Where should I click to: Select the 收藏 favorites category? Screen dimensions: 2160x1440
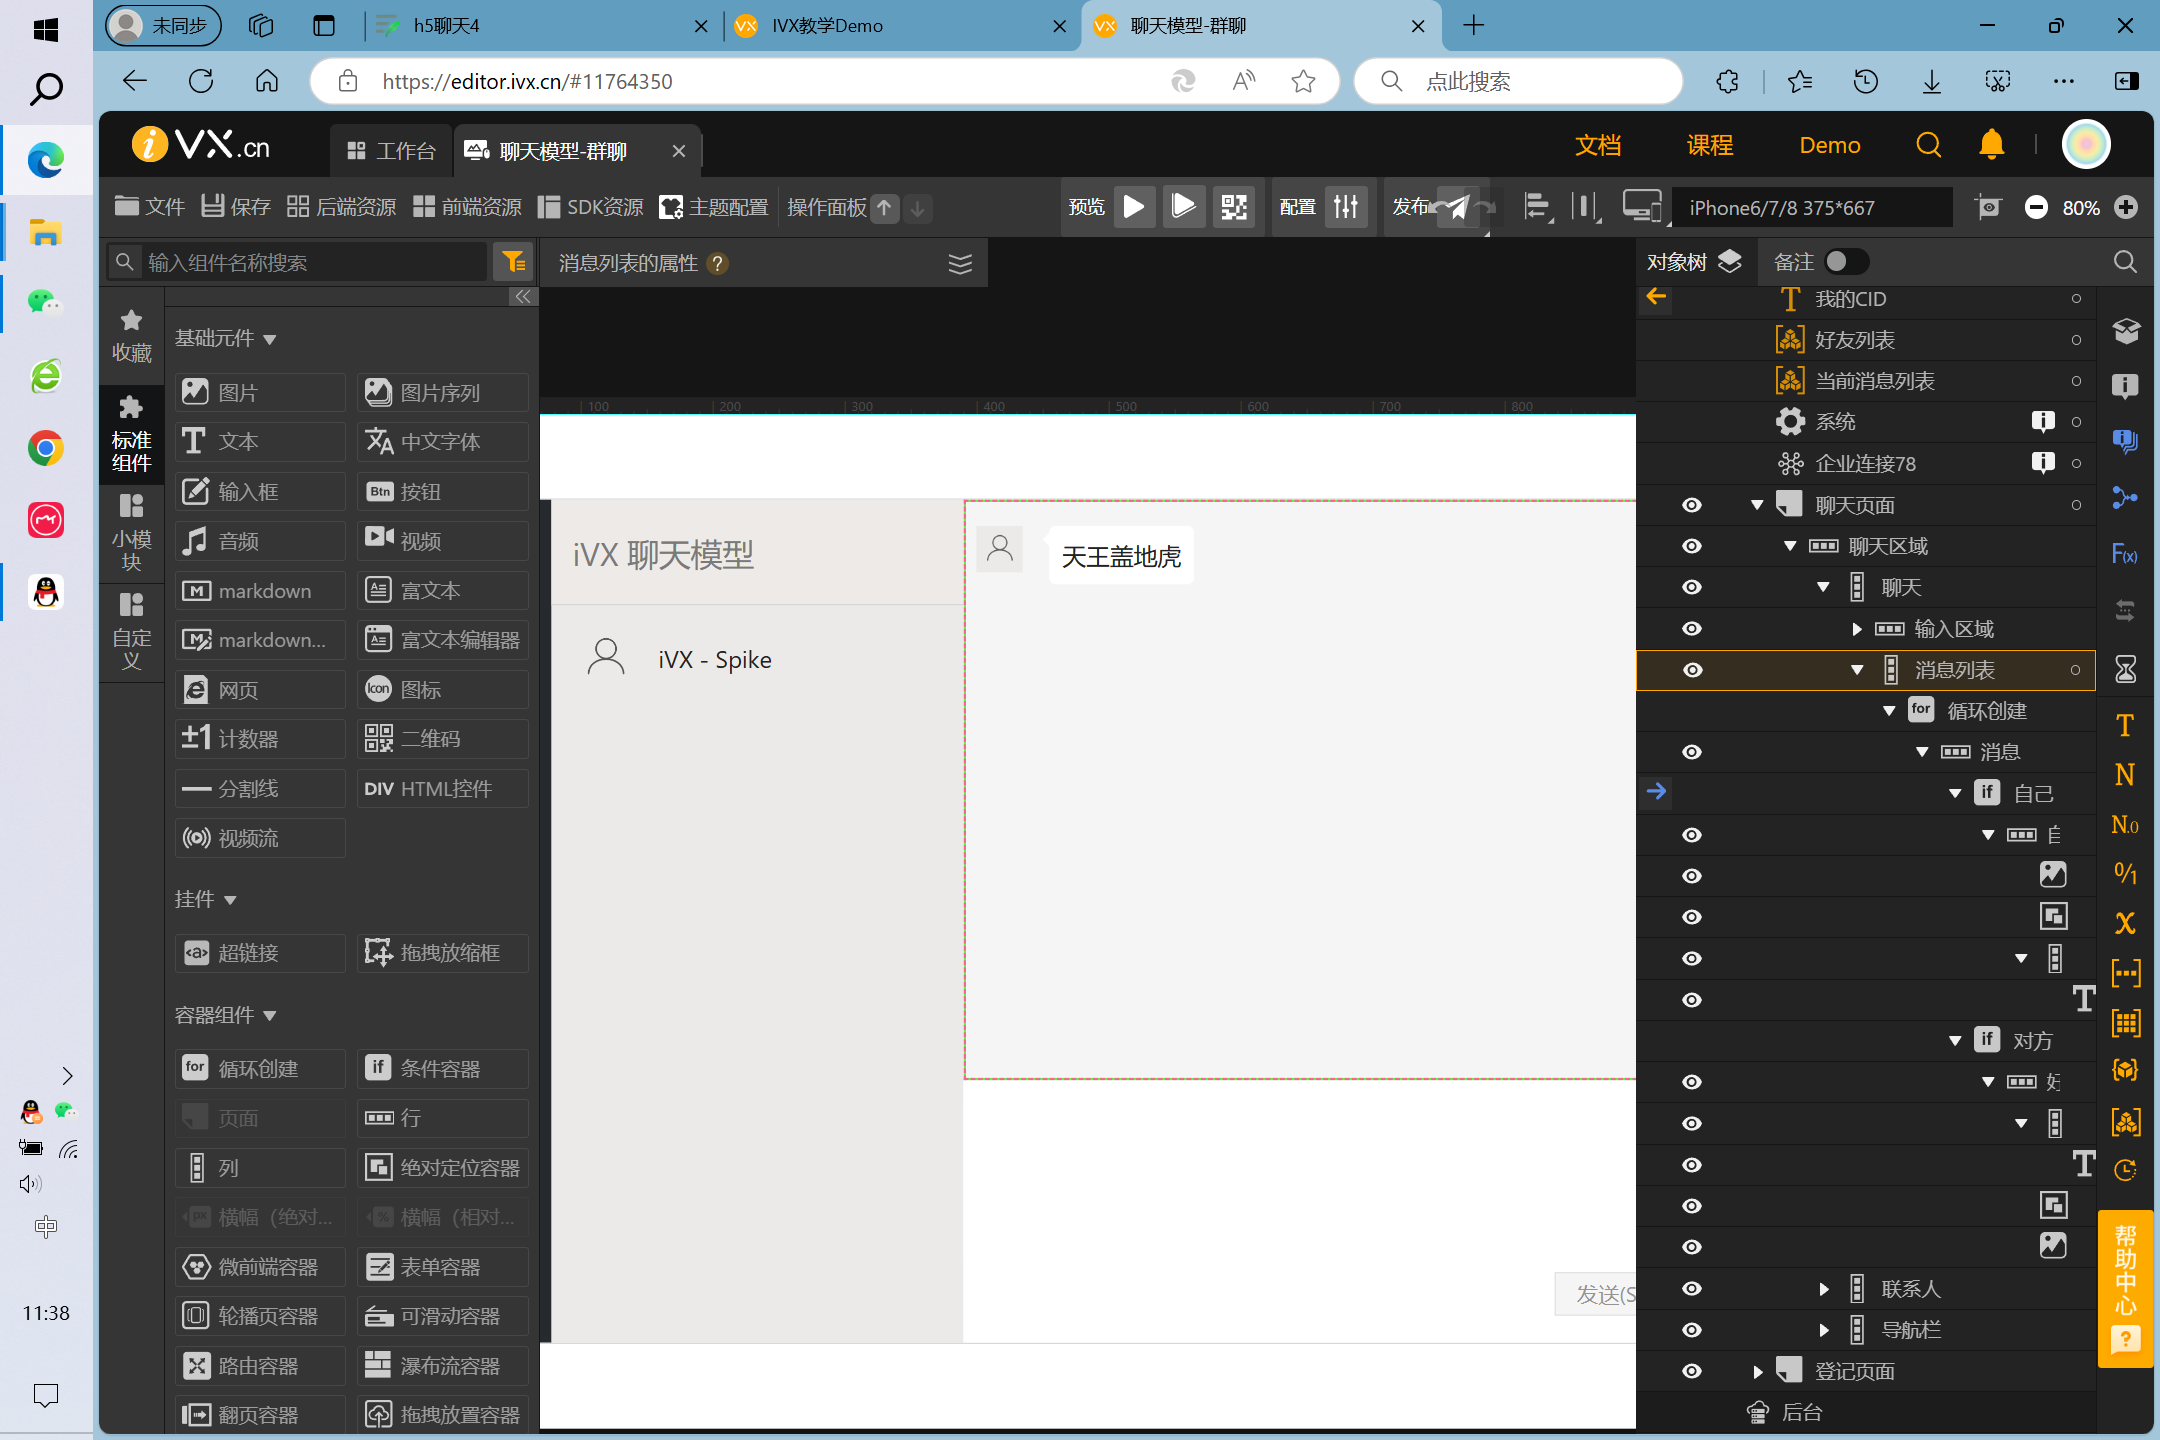[131, 336]
